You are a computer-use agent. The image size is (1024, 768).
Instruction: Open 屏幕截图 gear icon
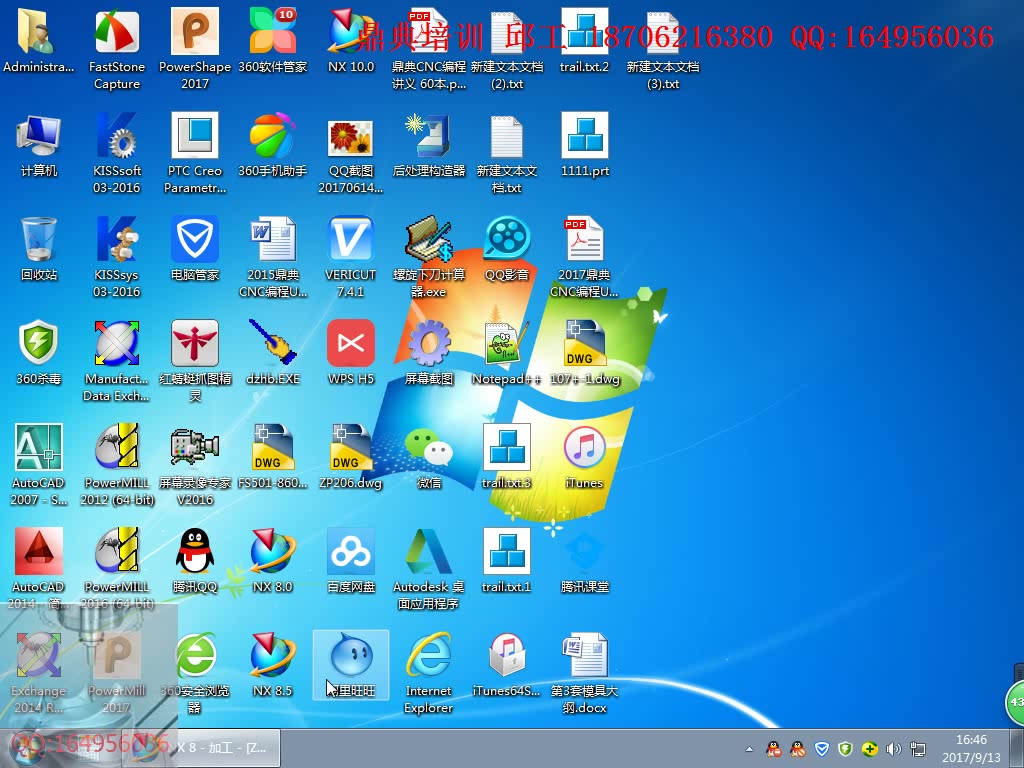pos(428,352)
